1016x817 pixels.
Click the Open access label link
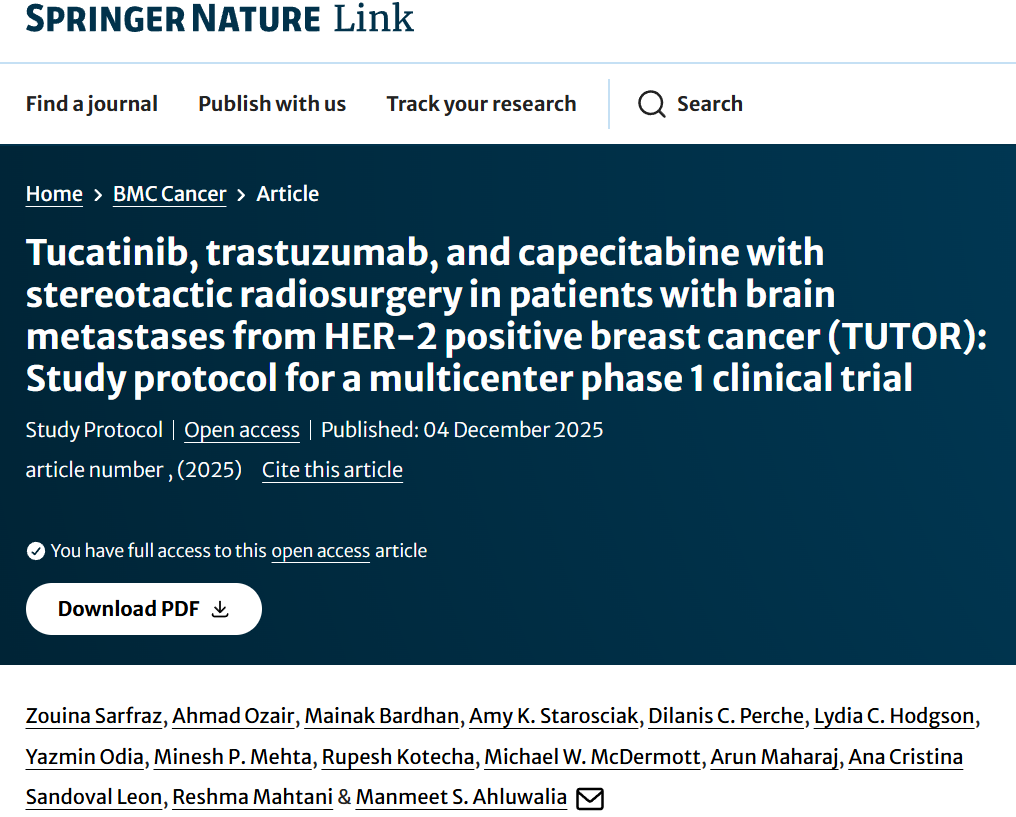pos(241,430)
